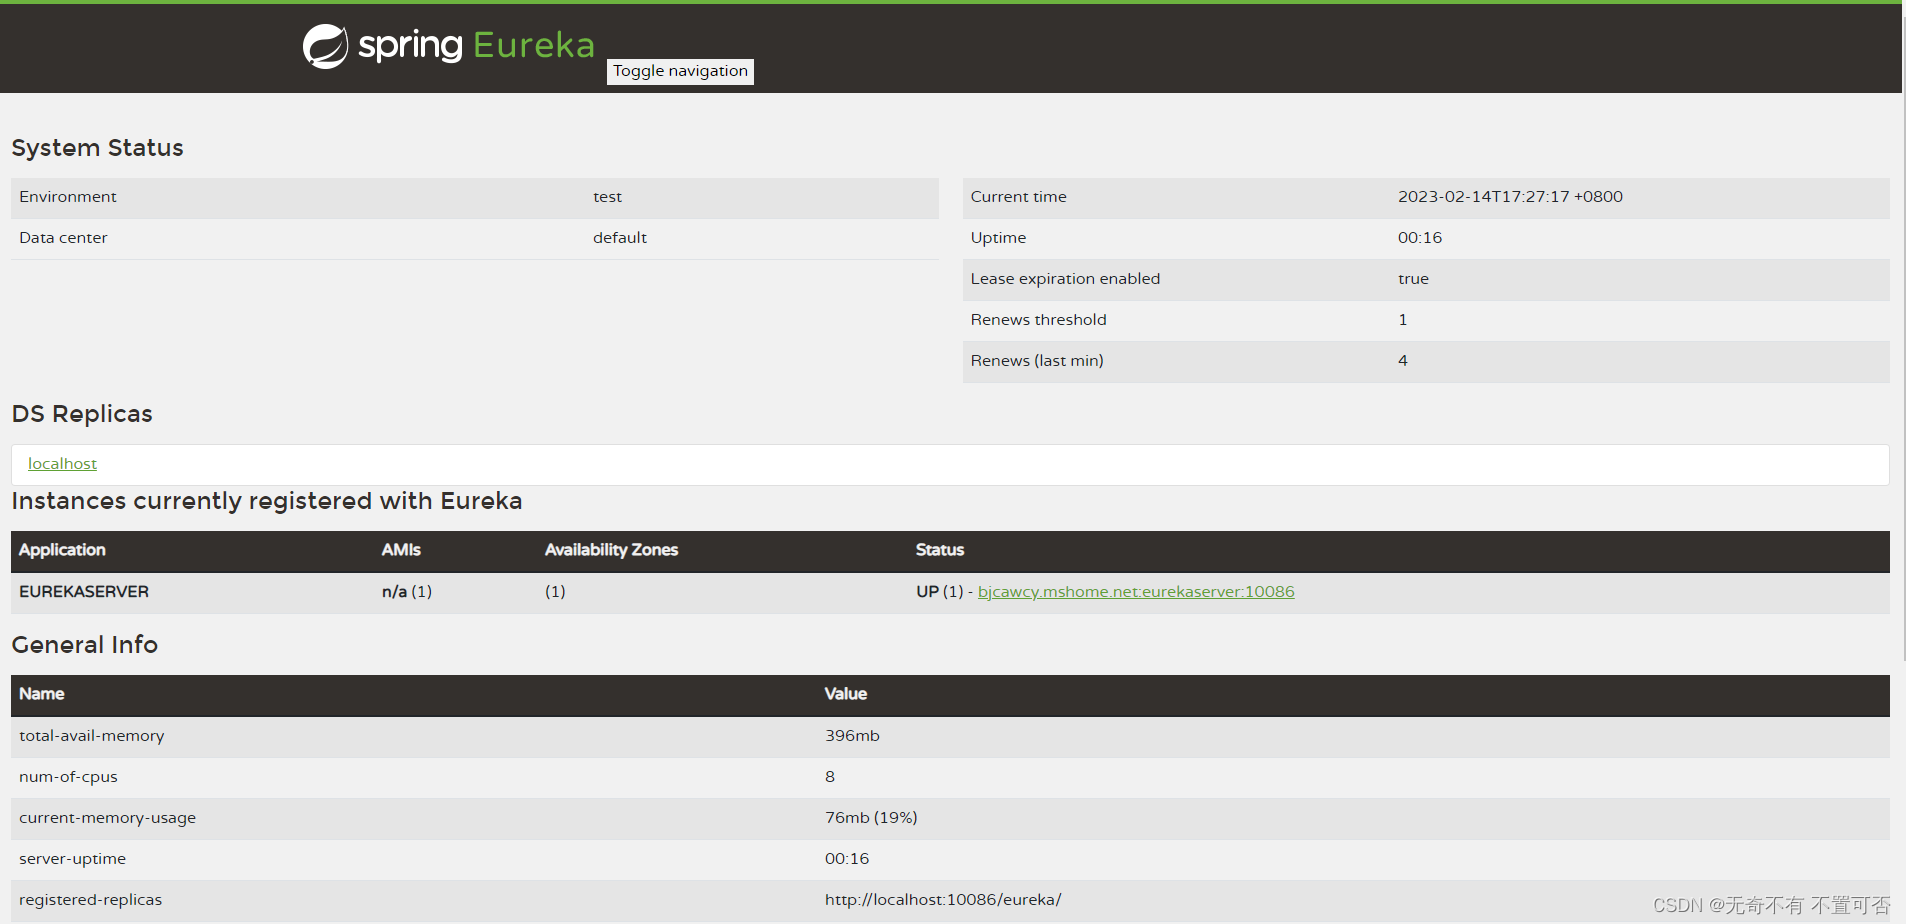1906x924 pixels.
Task: Click the Uptime label in System Status
Action: [998, 238]
